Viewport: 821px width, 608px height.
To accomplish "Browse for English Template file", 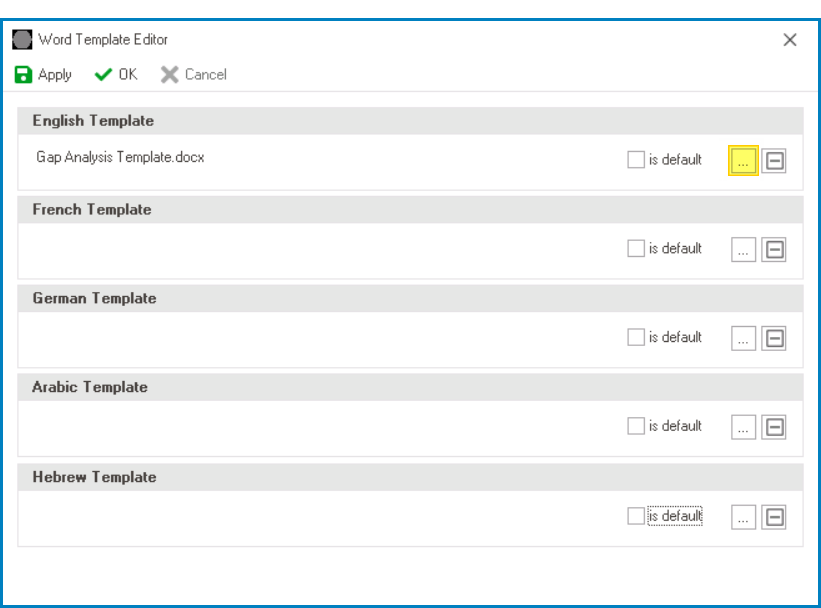I will click(x=742, y=159).
